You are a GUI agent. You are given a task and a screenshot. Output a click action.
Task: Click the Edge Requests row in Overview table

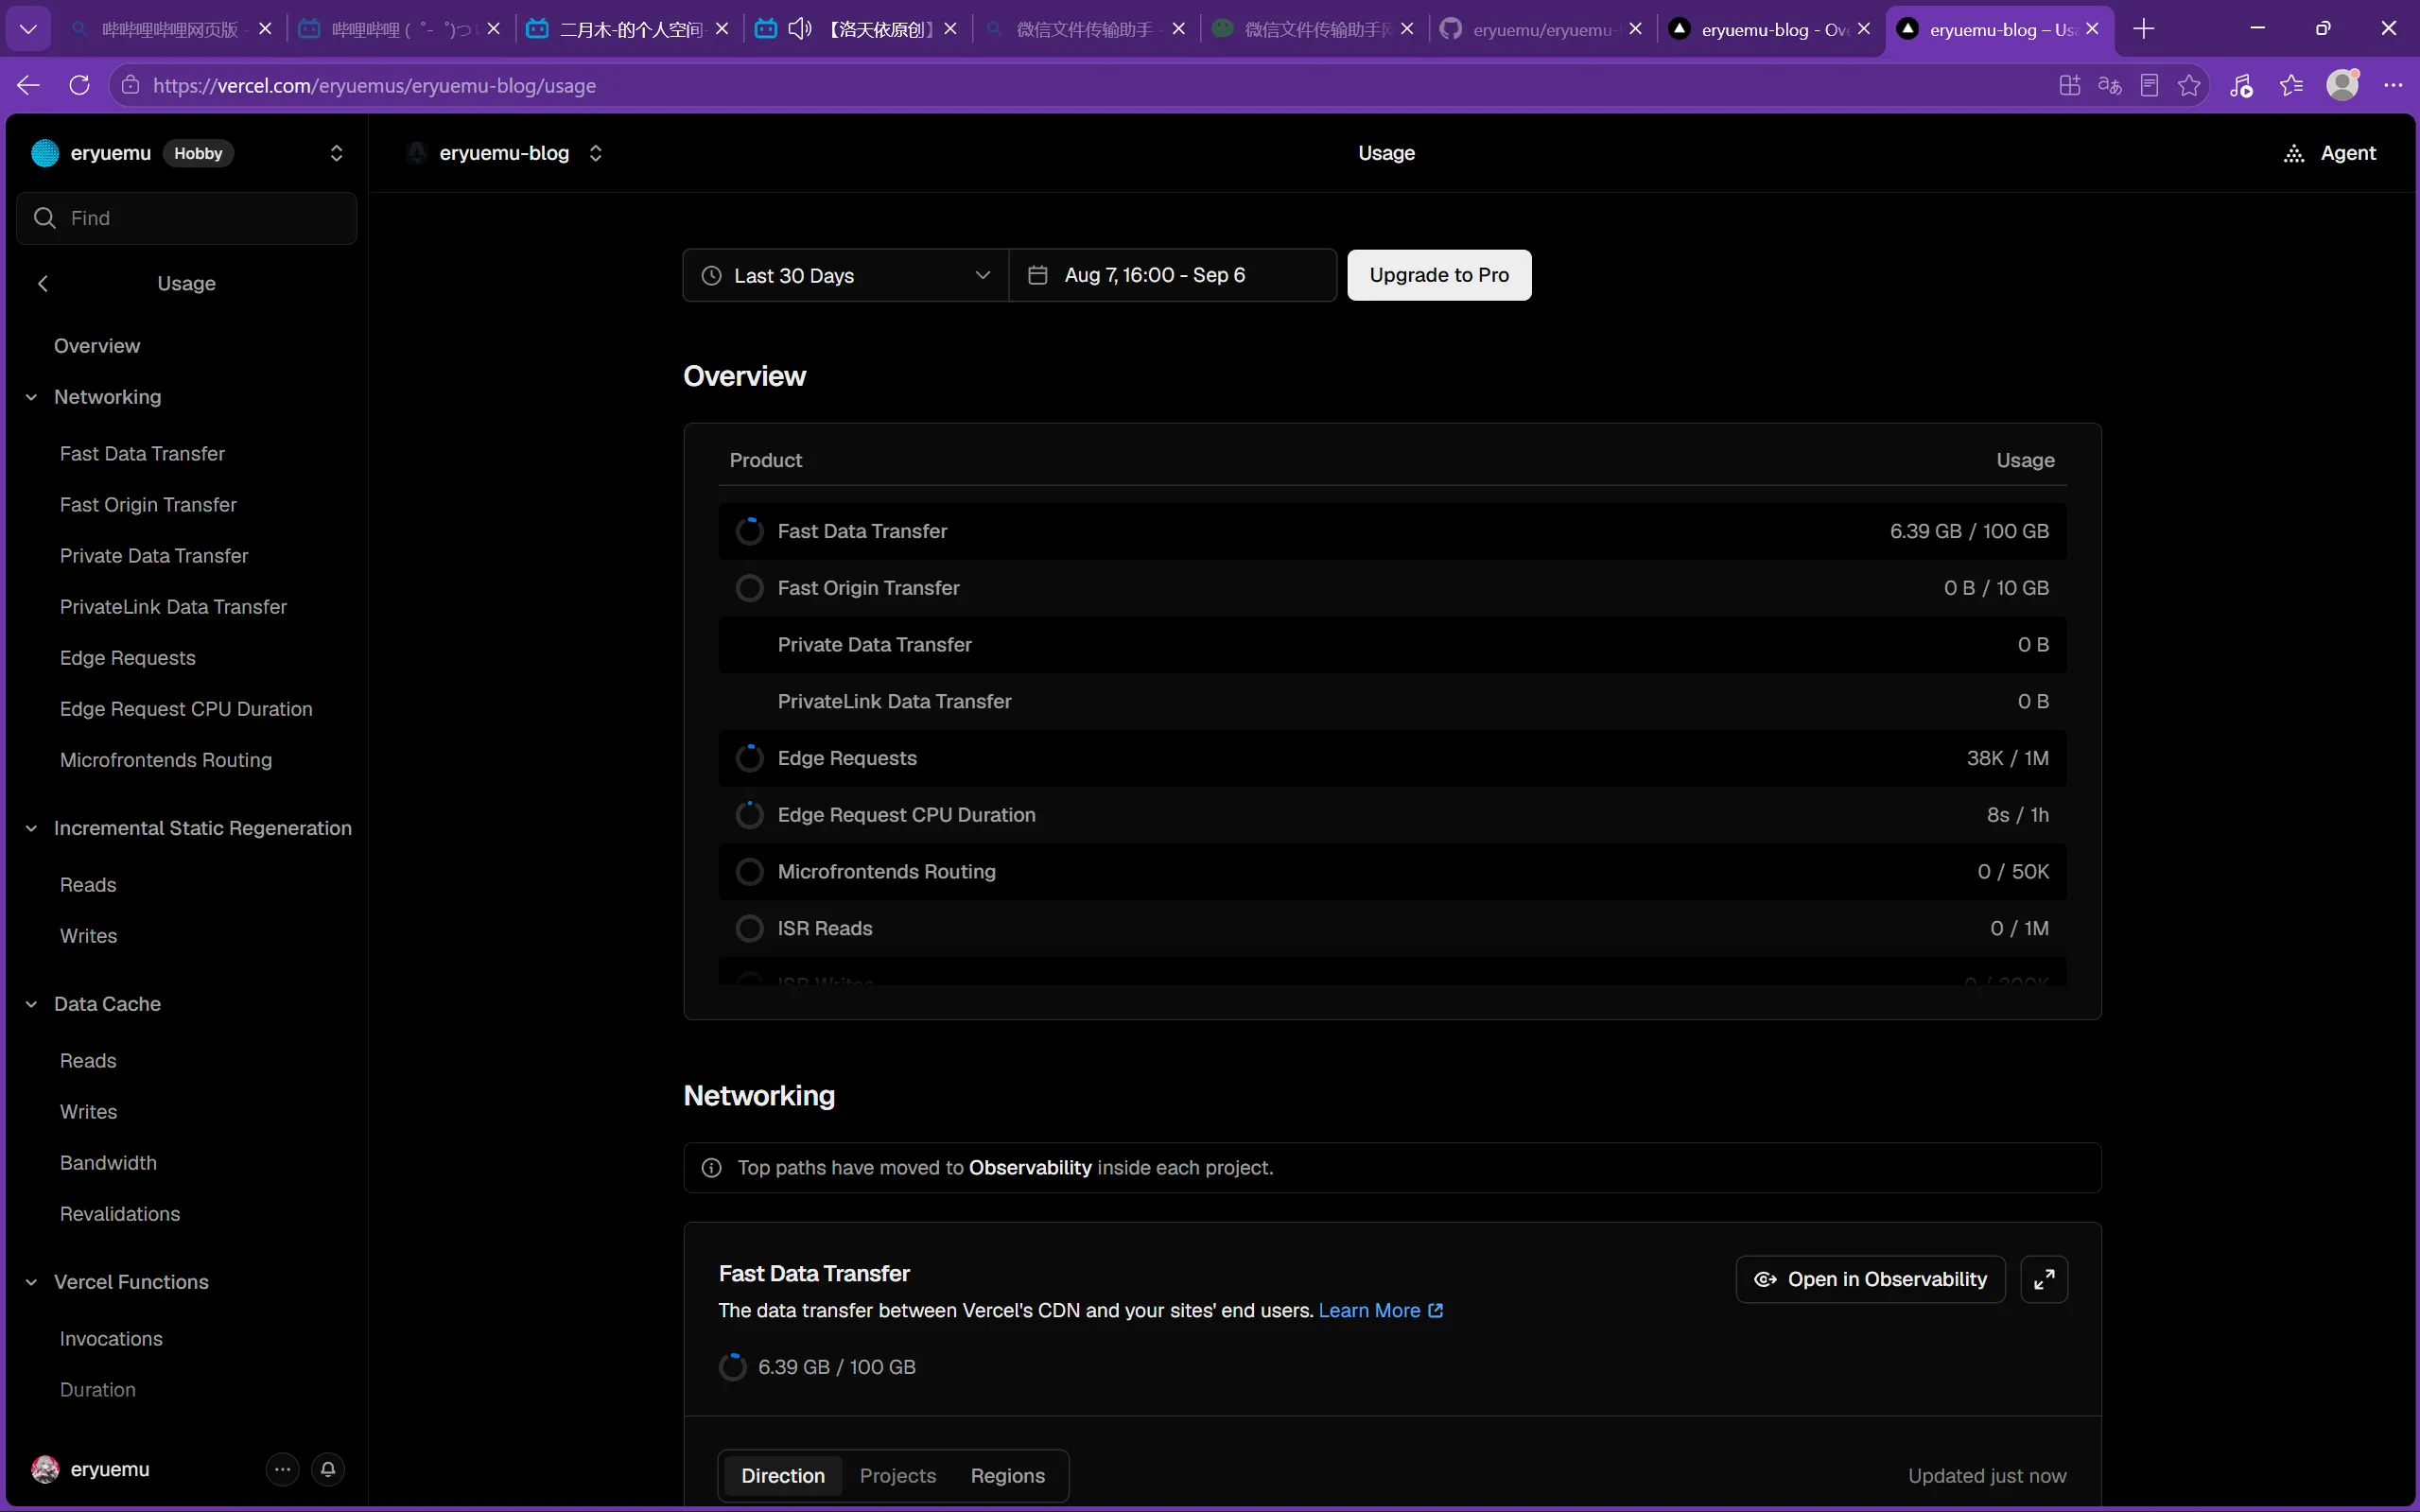(1392, 758)
